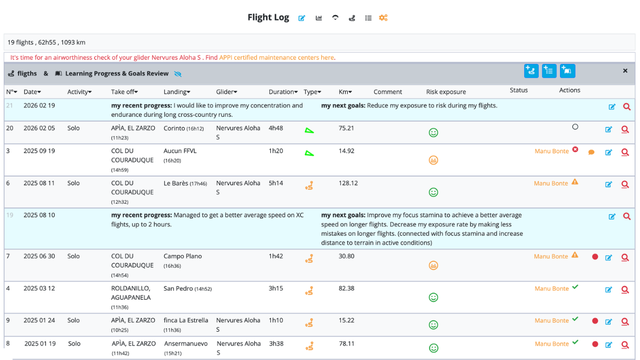Sort by the N° column

tap(11, 92)
